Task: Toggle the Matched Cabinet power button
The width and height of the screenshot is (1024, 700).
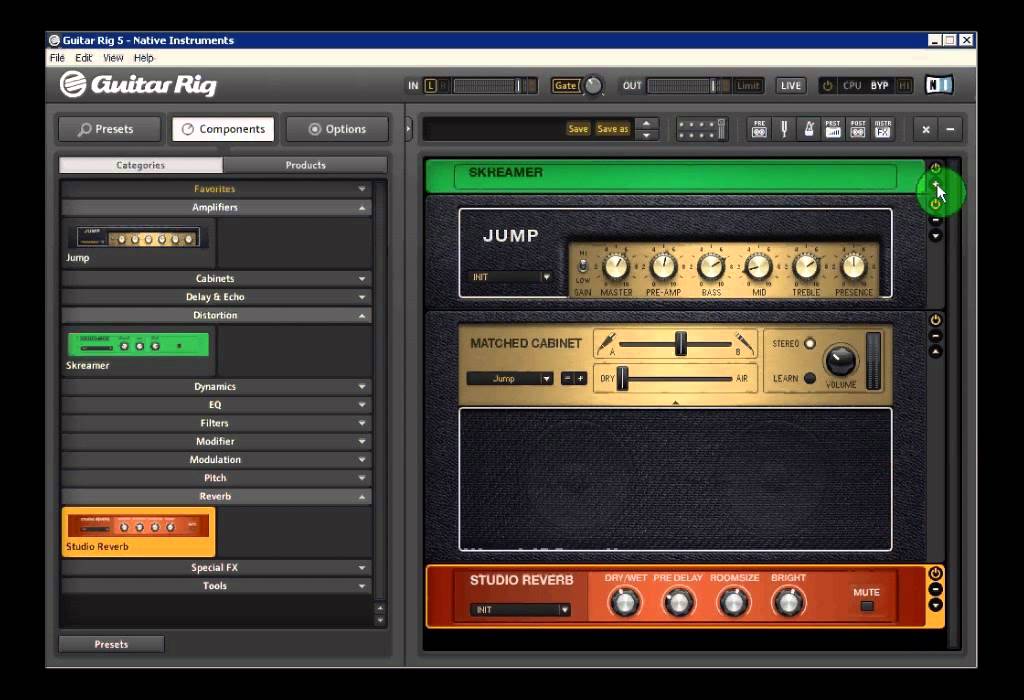Action: (935, 320)
